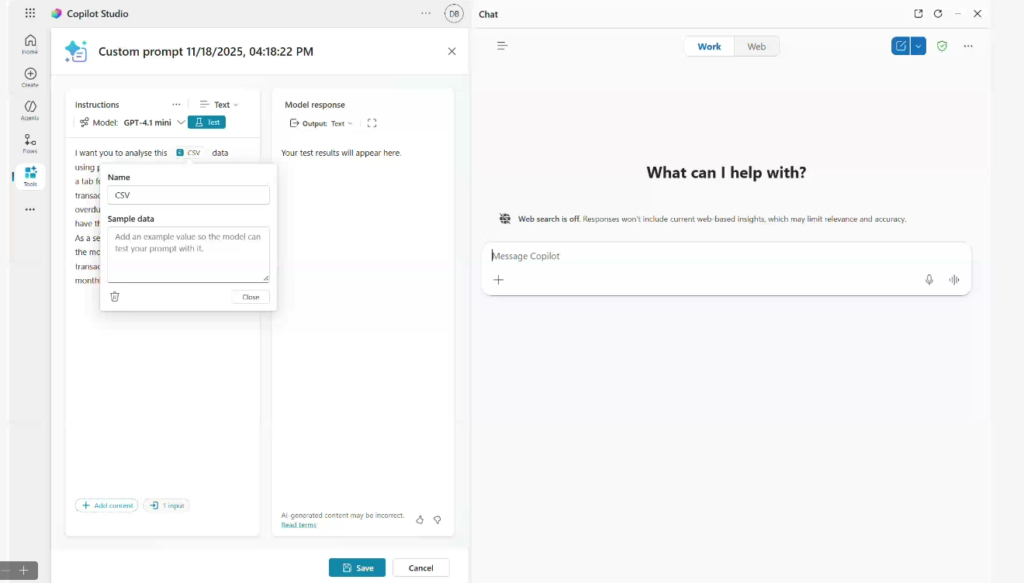Click the 'Instructions' heading
Image resolution: width=1024 pixels, height=583 pixels.
(97, 104)
